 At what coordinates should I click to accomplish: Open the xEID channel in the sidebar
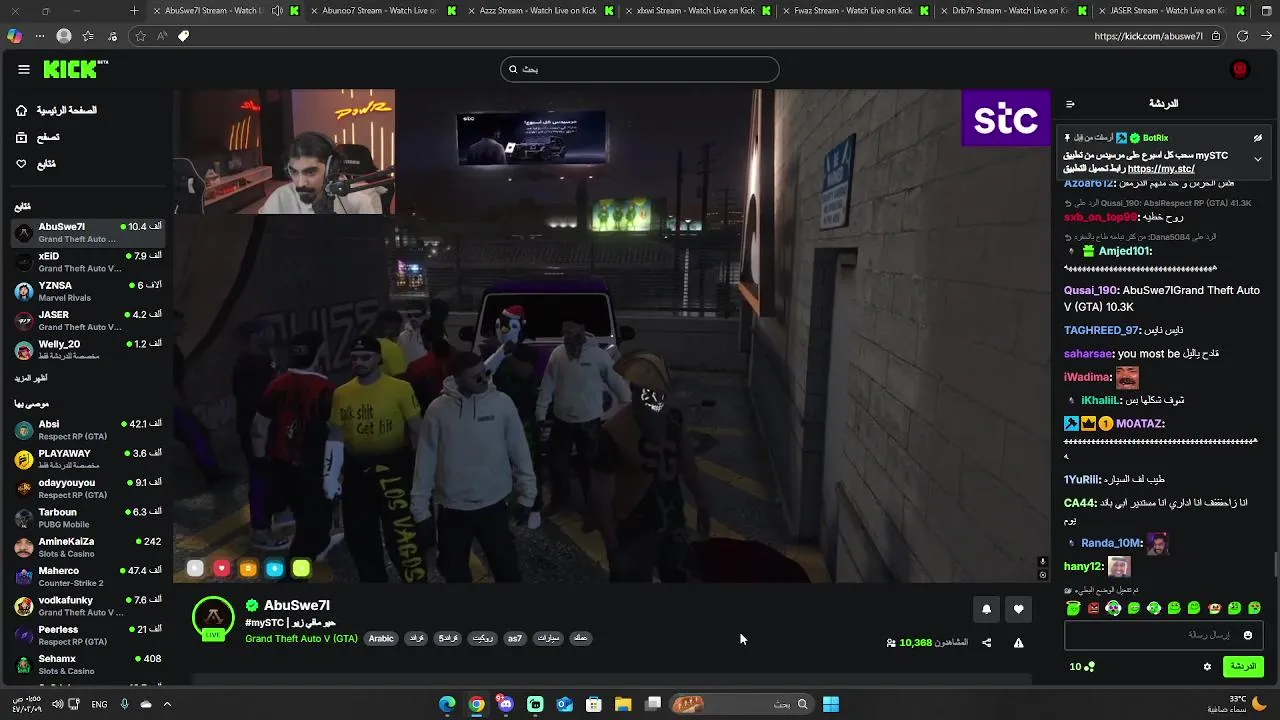pyautogui.click(x=88, y=262)
